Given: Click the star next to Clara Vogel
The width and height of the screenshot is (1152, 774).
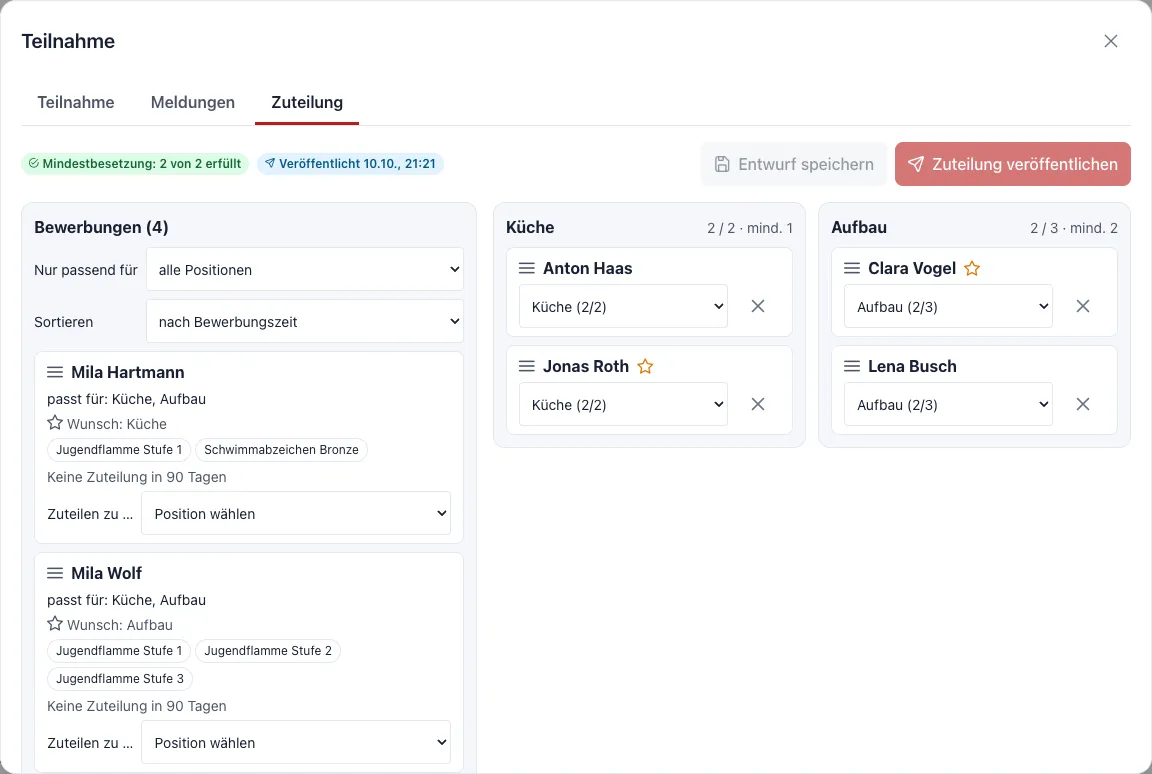Looking at the screenshot, I should tap(972, 268).
